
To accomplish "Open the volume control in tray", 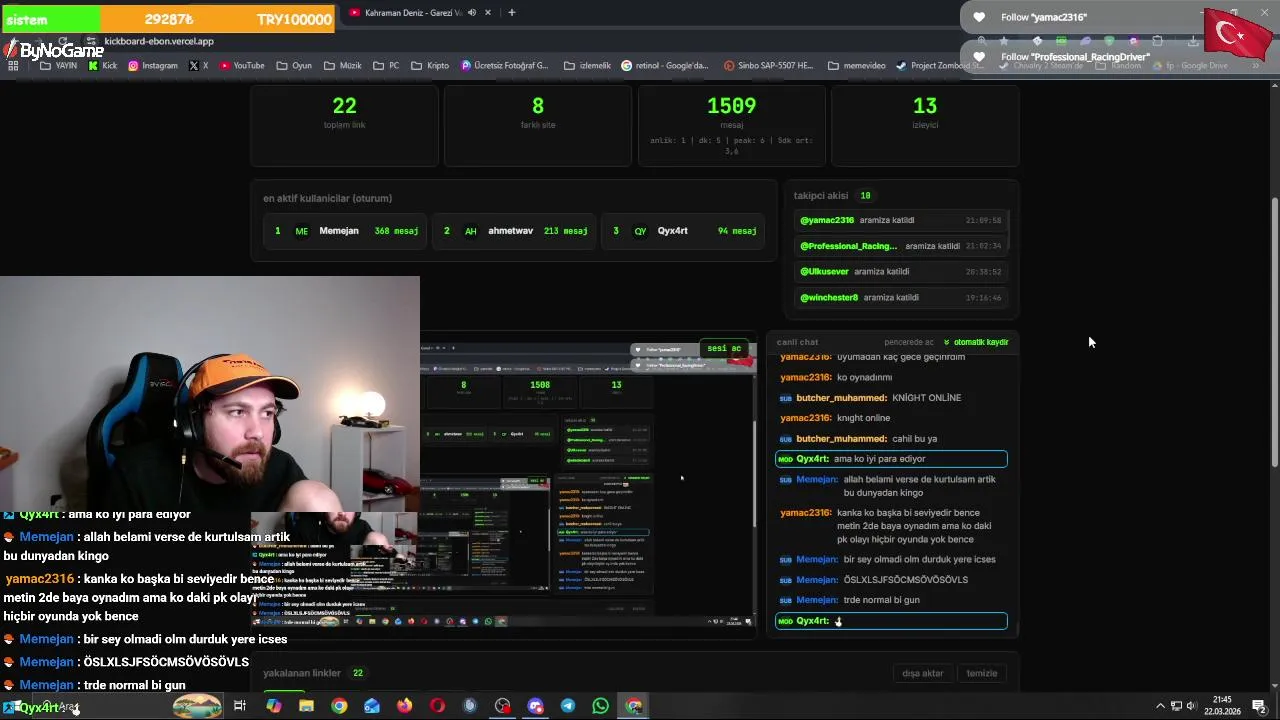I will (1191, 706).
